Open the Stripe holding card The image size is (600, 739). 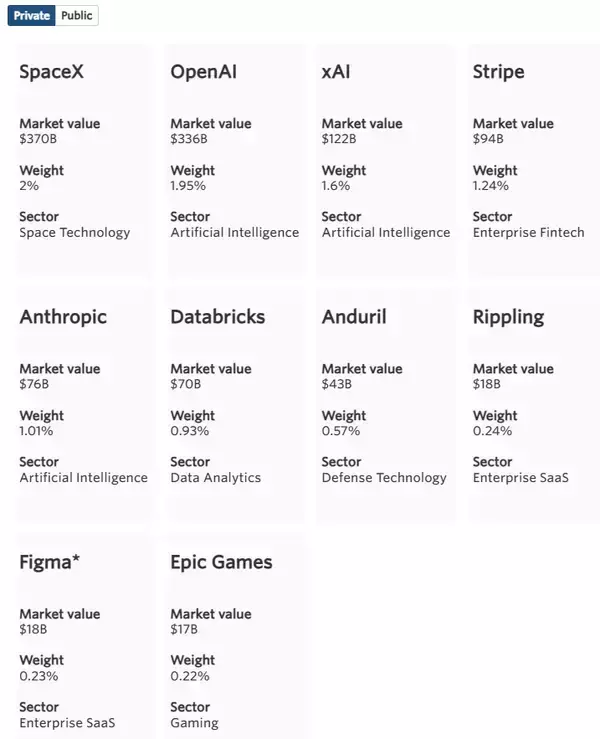tap(498, 72)
